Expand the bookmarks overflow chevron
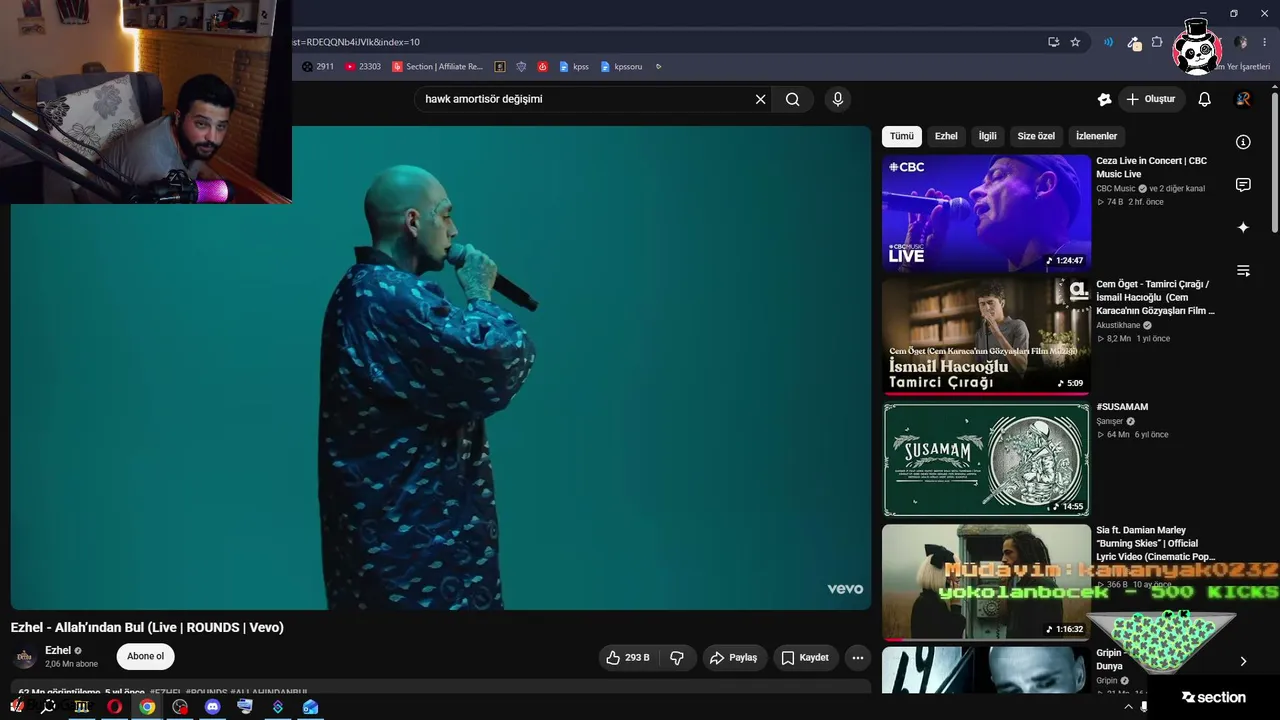This screenshot has height=720, width=1280. click(658, 67)
